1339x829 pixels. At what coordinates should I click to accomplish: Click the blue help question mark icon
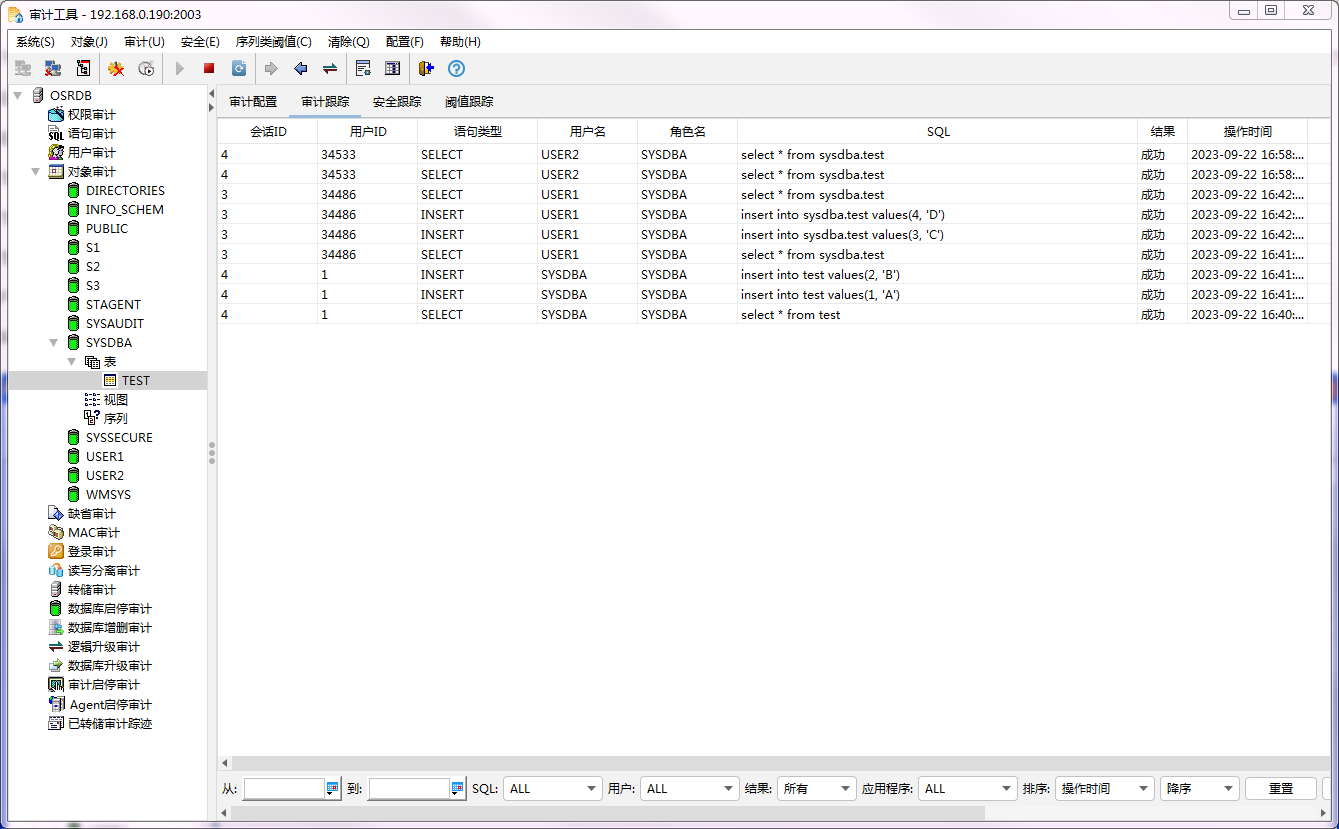click(x=456, y=69)
